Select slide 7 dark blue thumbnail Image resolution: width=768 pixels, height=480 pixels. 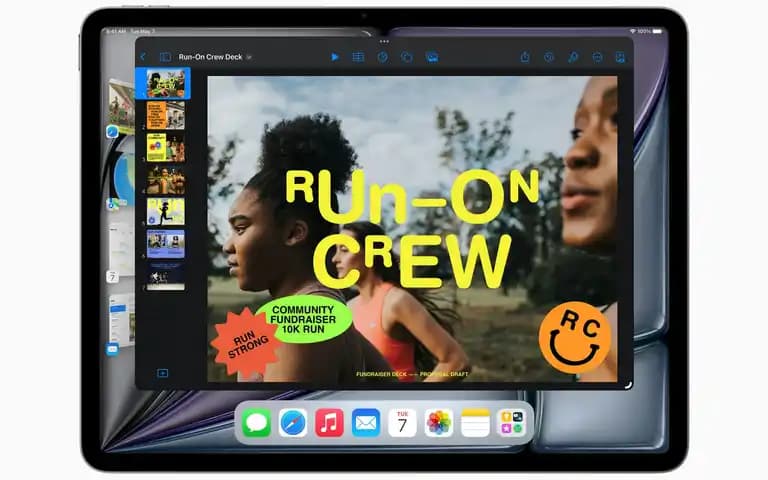[166, 276]
